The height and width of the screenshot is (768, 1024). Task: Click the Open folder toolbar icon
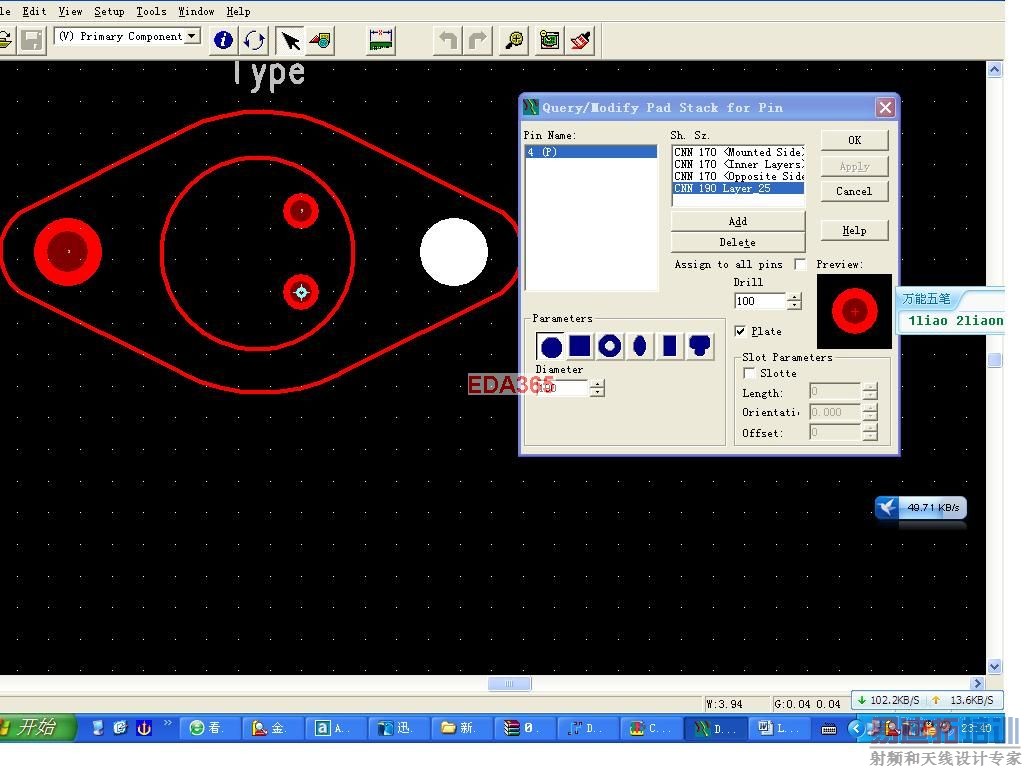pos(5,40)
